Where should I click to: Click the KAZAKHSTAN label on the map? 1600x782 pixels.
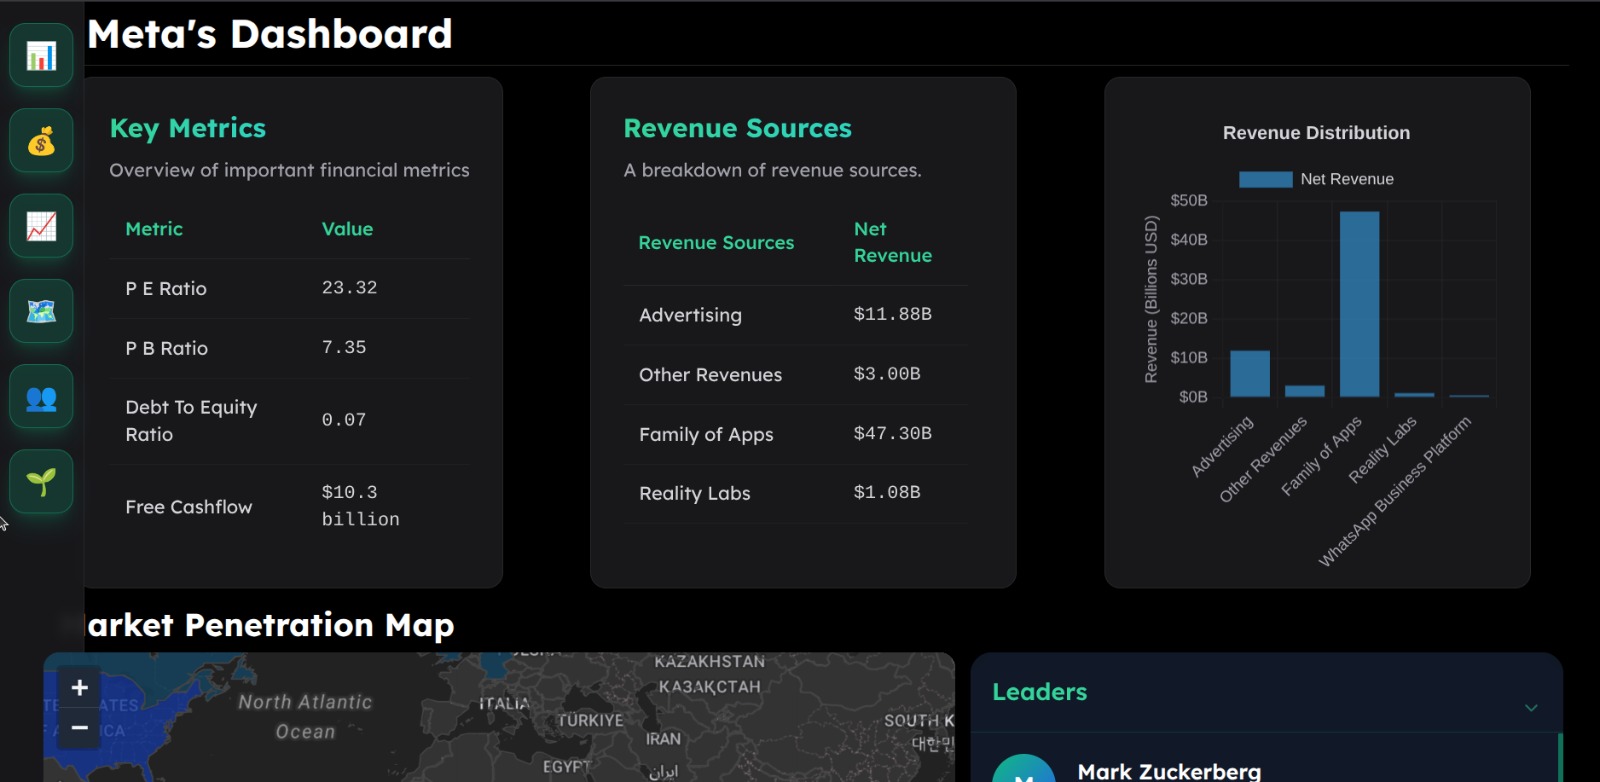(x=709, y=662)
